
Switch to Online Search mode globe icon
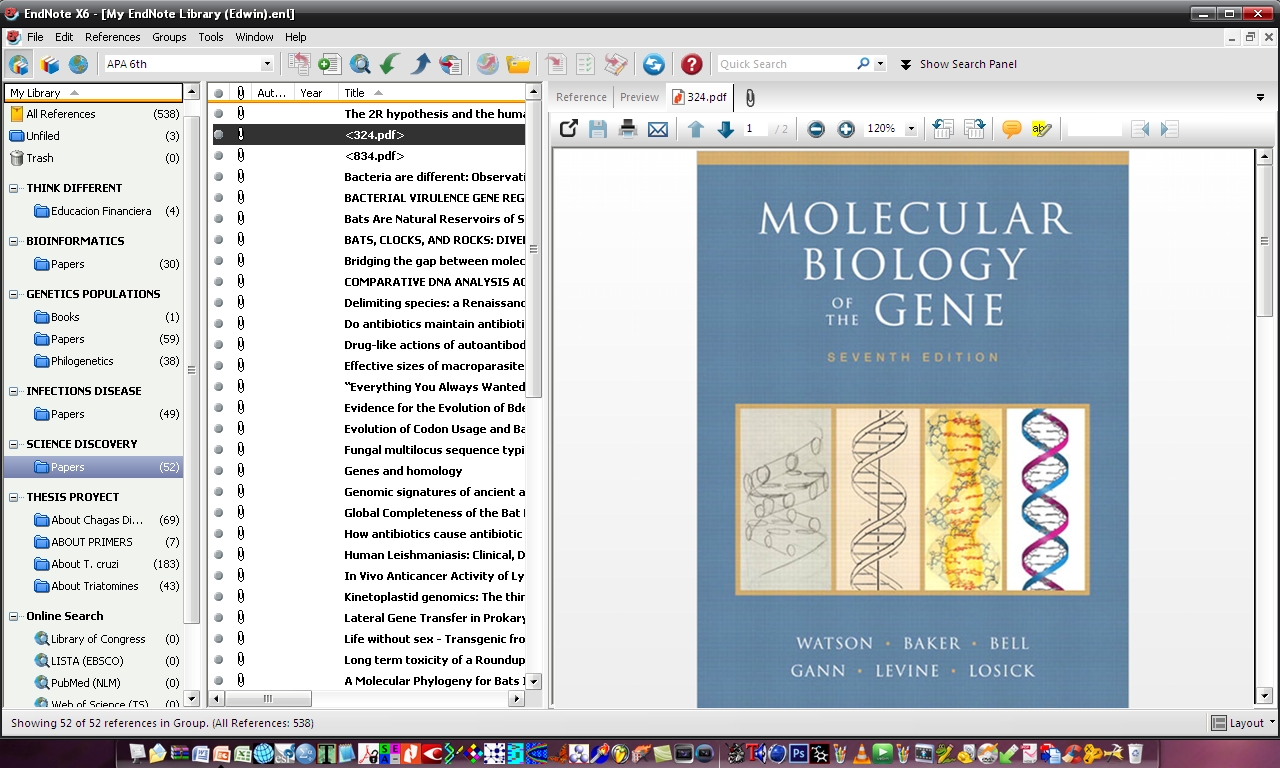pos(78,64)
